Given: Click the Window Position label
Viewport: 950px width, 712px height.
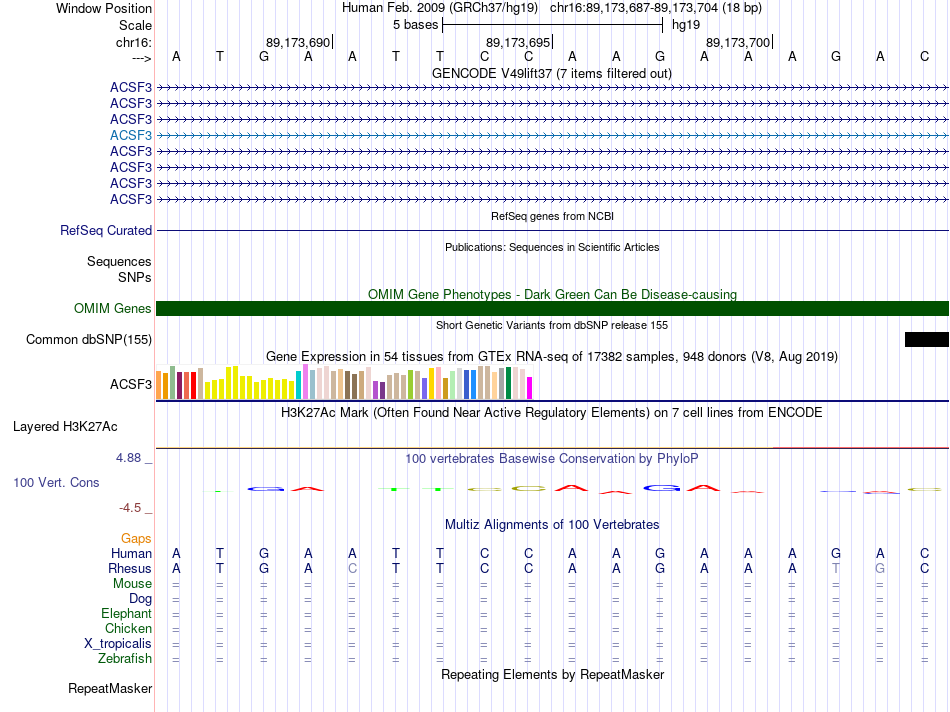Looking at the screenshot, I should 104,8.
